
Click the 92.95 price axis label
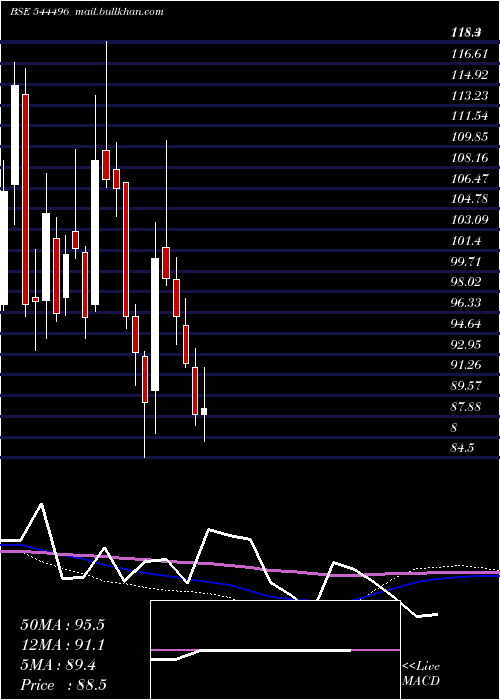[x=466, y=345]
